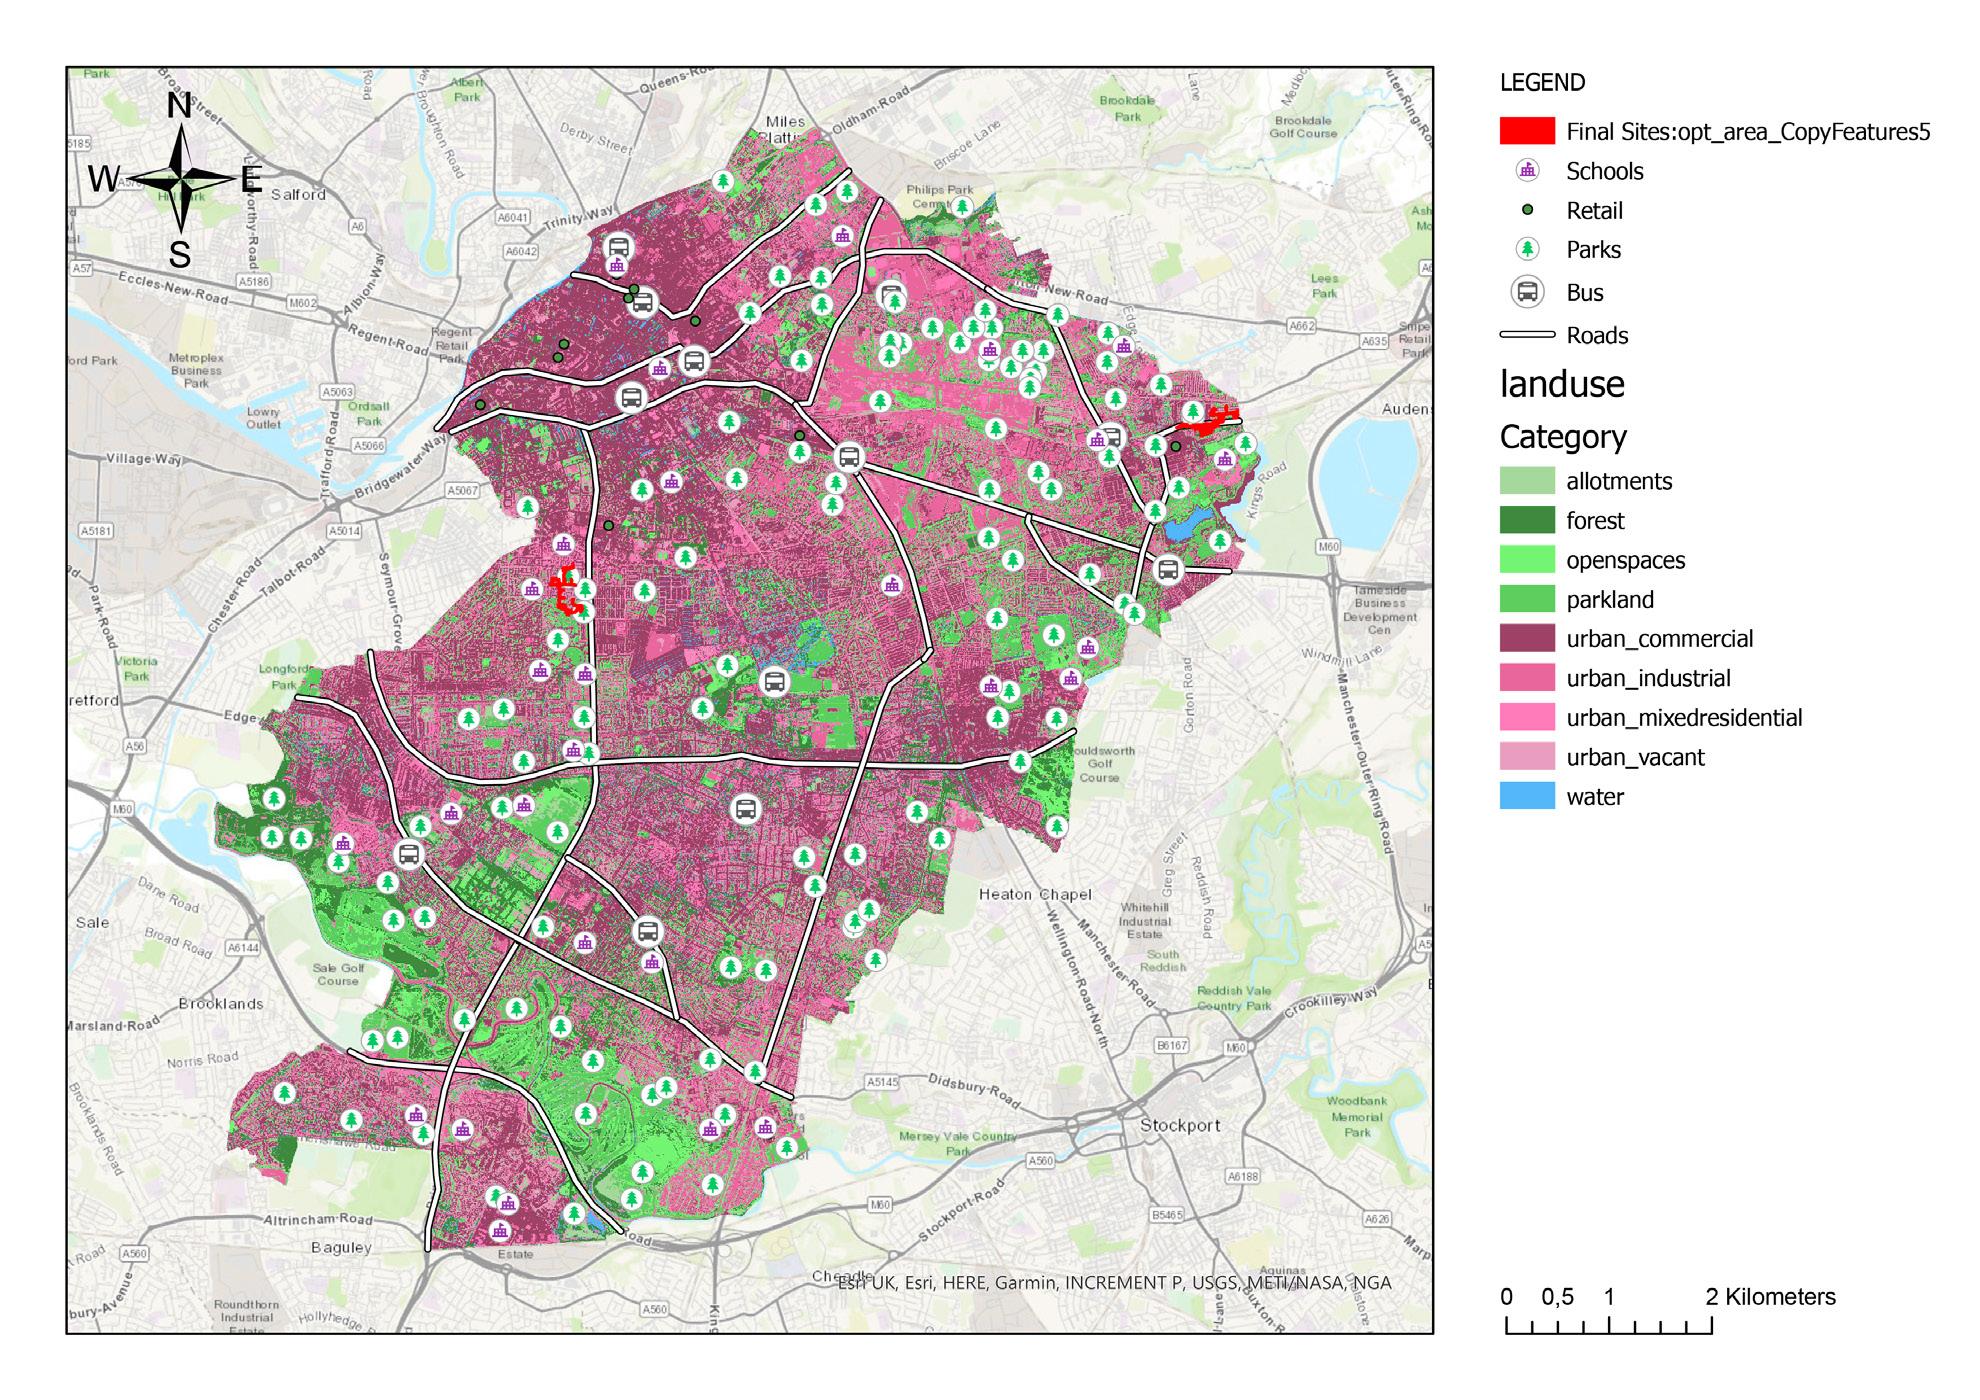
Task: Click the red Final Sites swatch
Action: point(1527,131)
